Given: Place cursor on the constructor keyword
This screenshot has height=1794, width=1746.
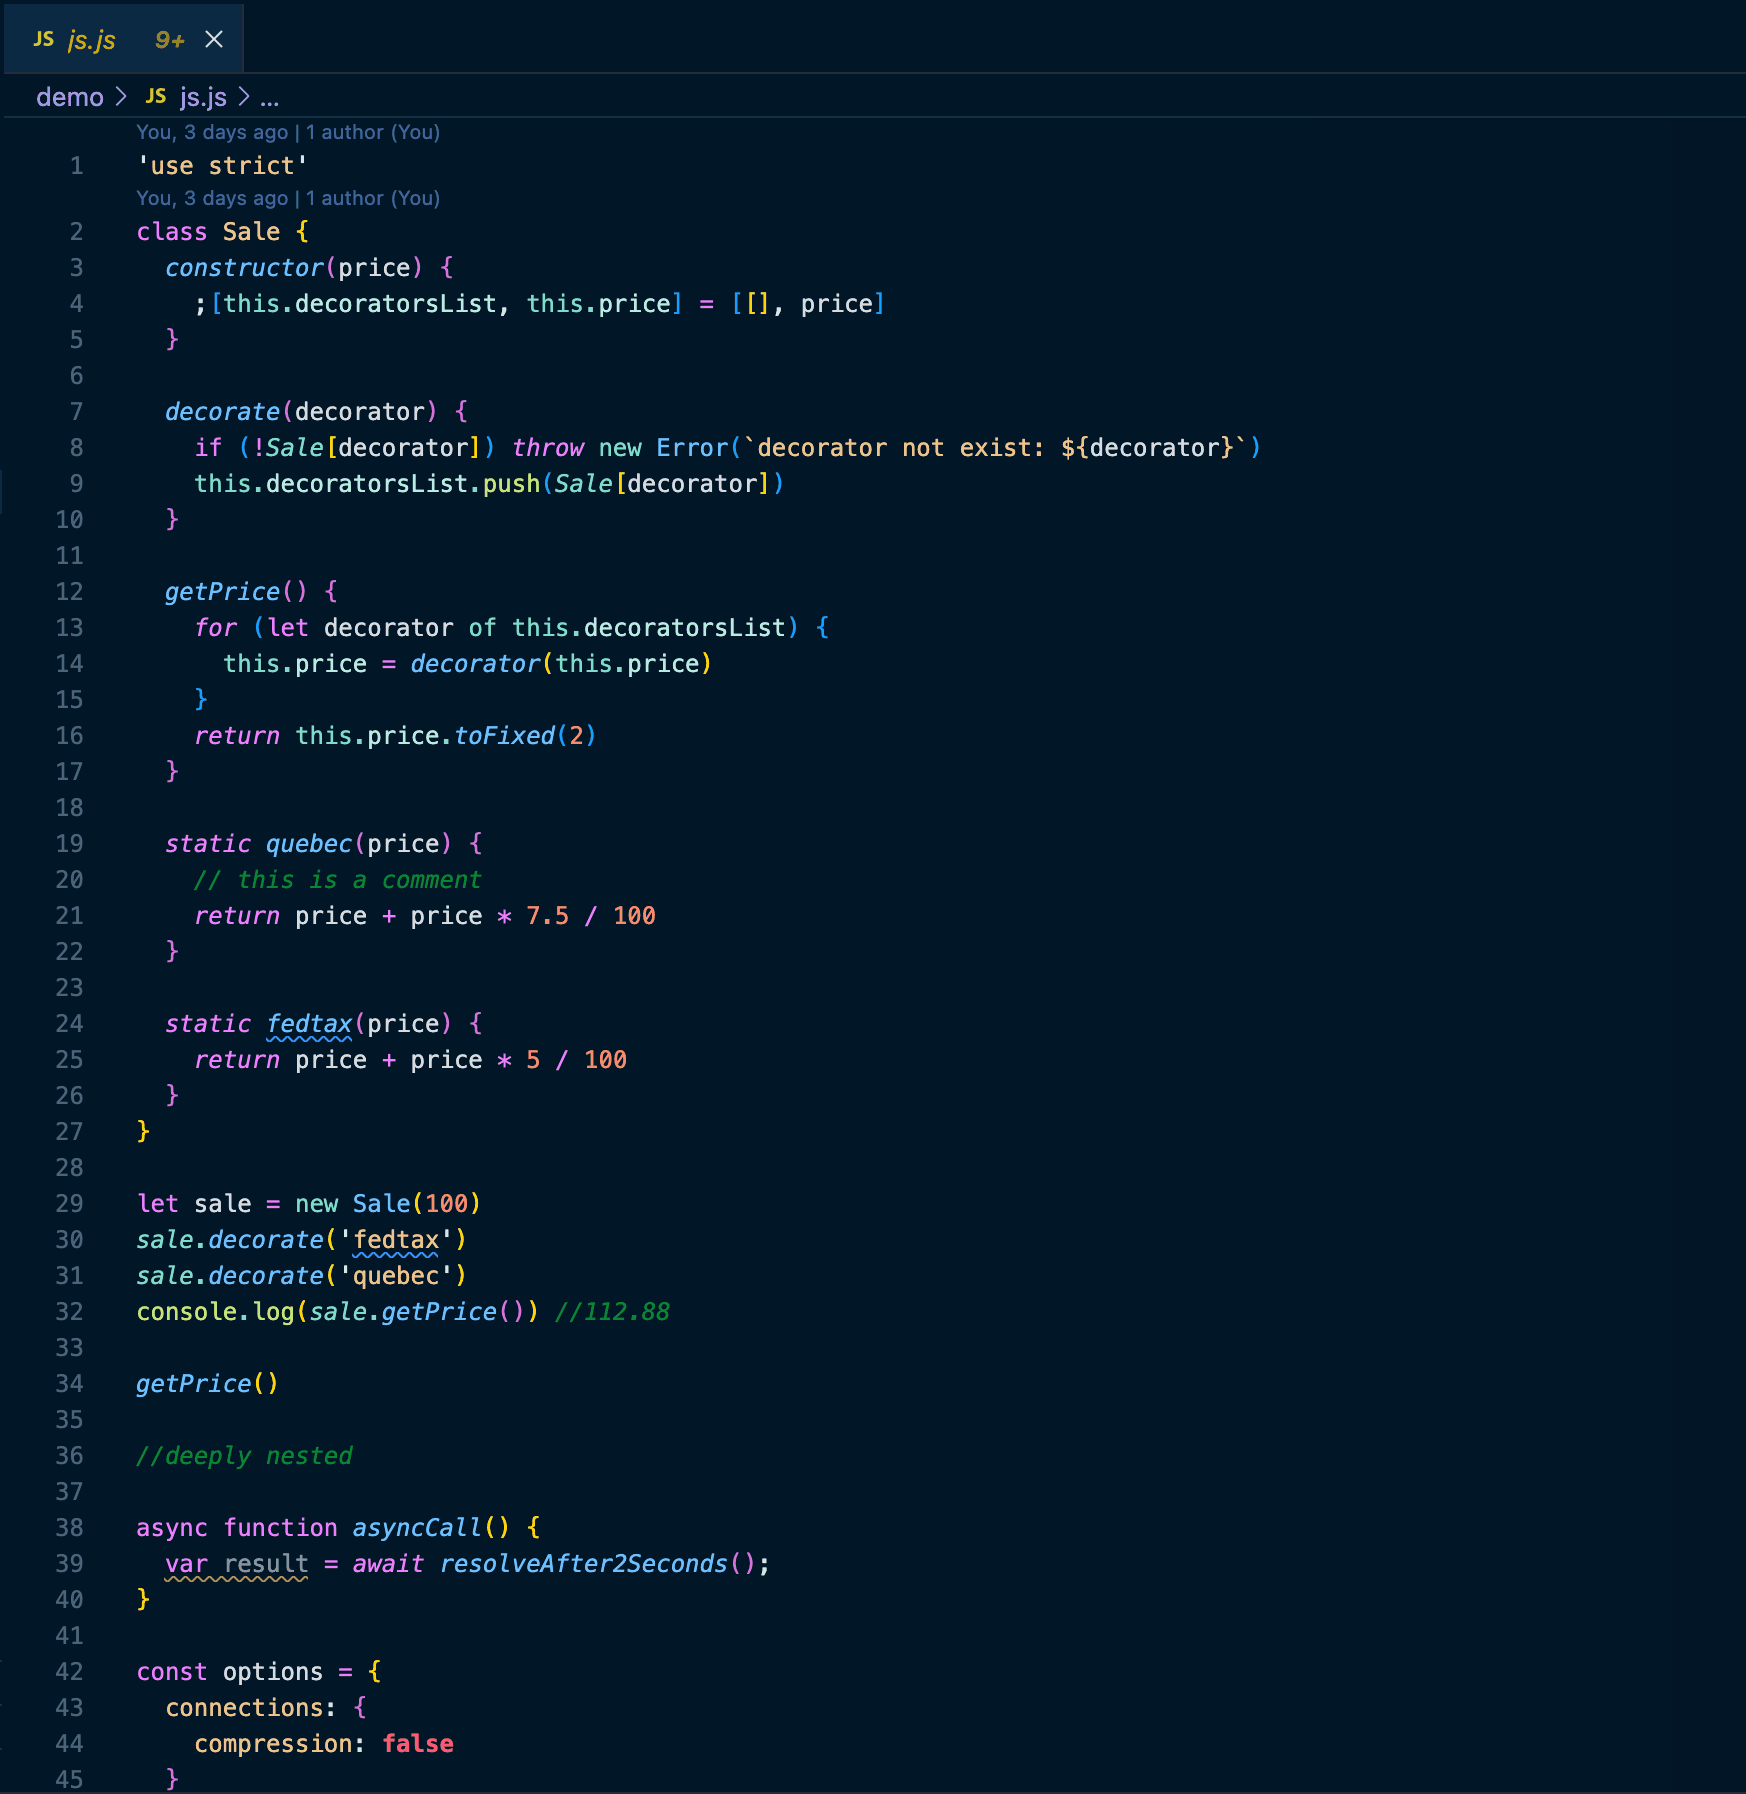Looking at the screenshot, I should pos(244,268).
